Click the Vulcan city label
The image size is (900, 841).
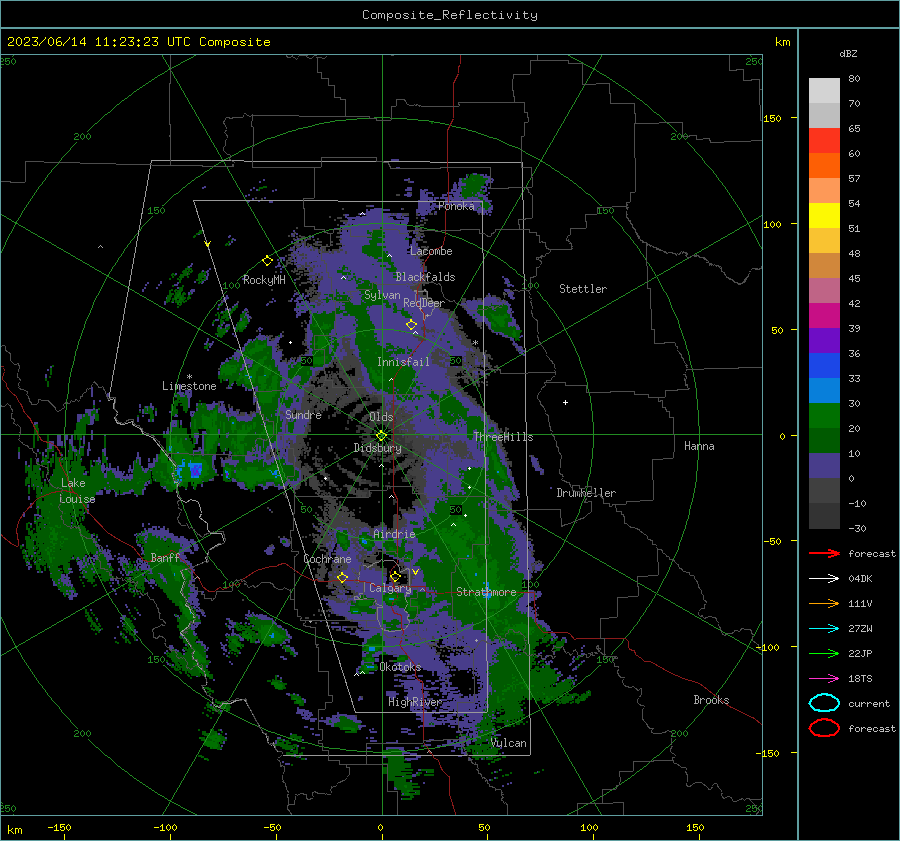(508, 743)
